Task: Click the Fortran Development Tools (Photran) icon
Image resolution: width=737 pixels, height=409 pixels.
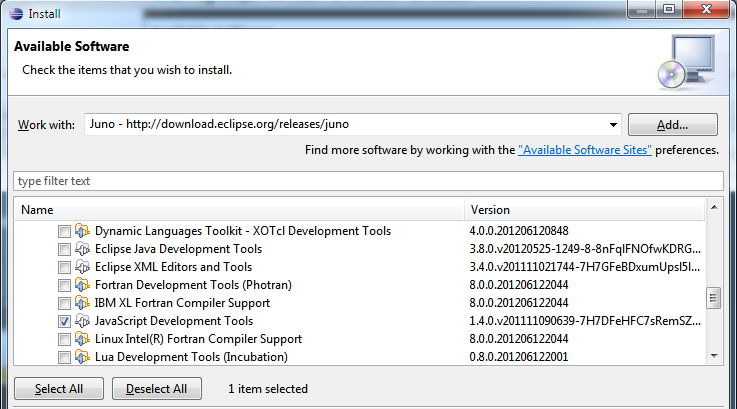Action: (82, 285)
